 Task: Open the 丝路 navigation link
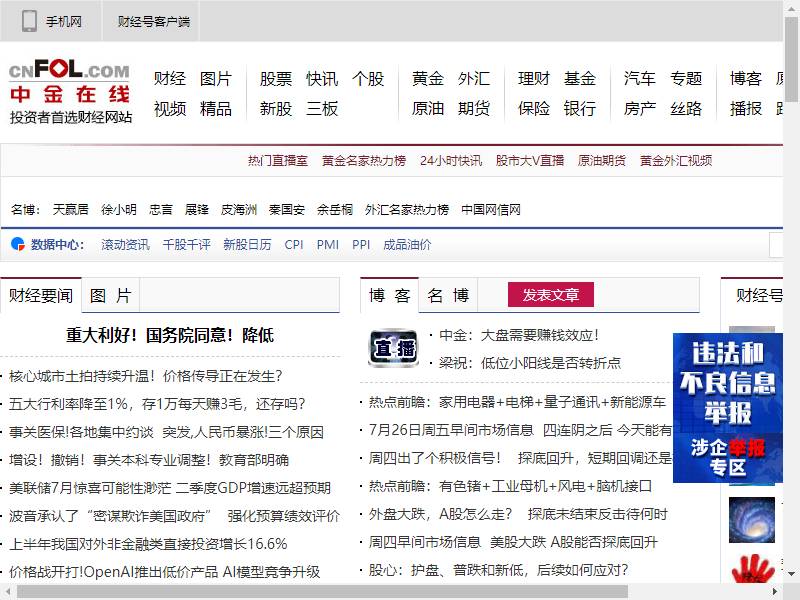point(686,108)
